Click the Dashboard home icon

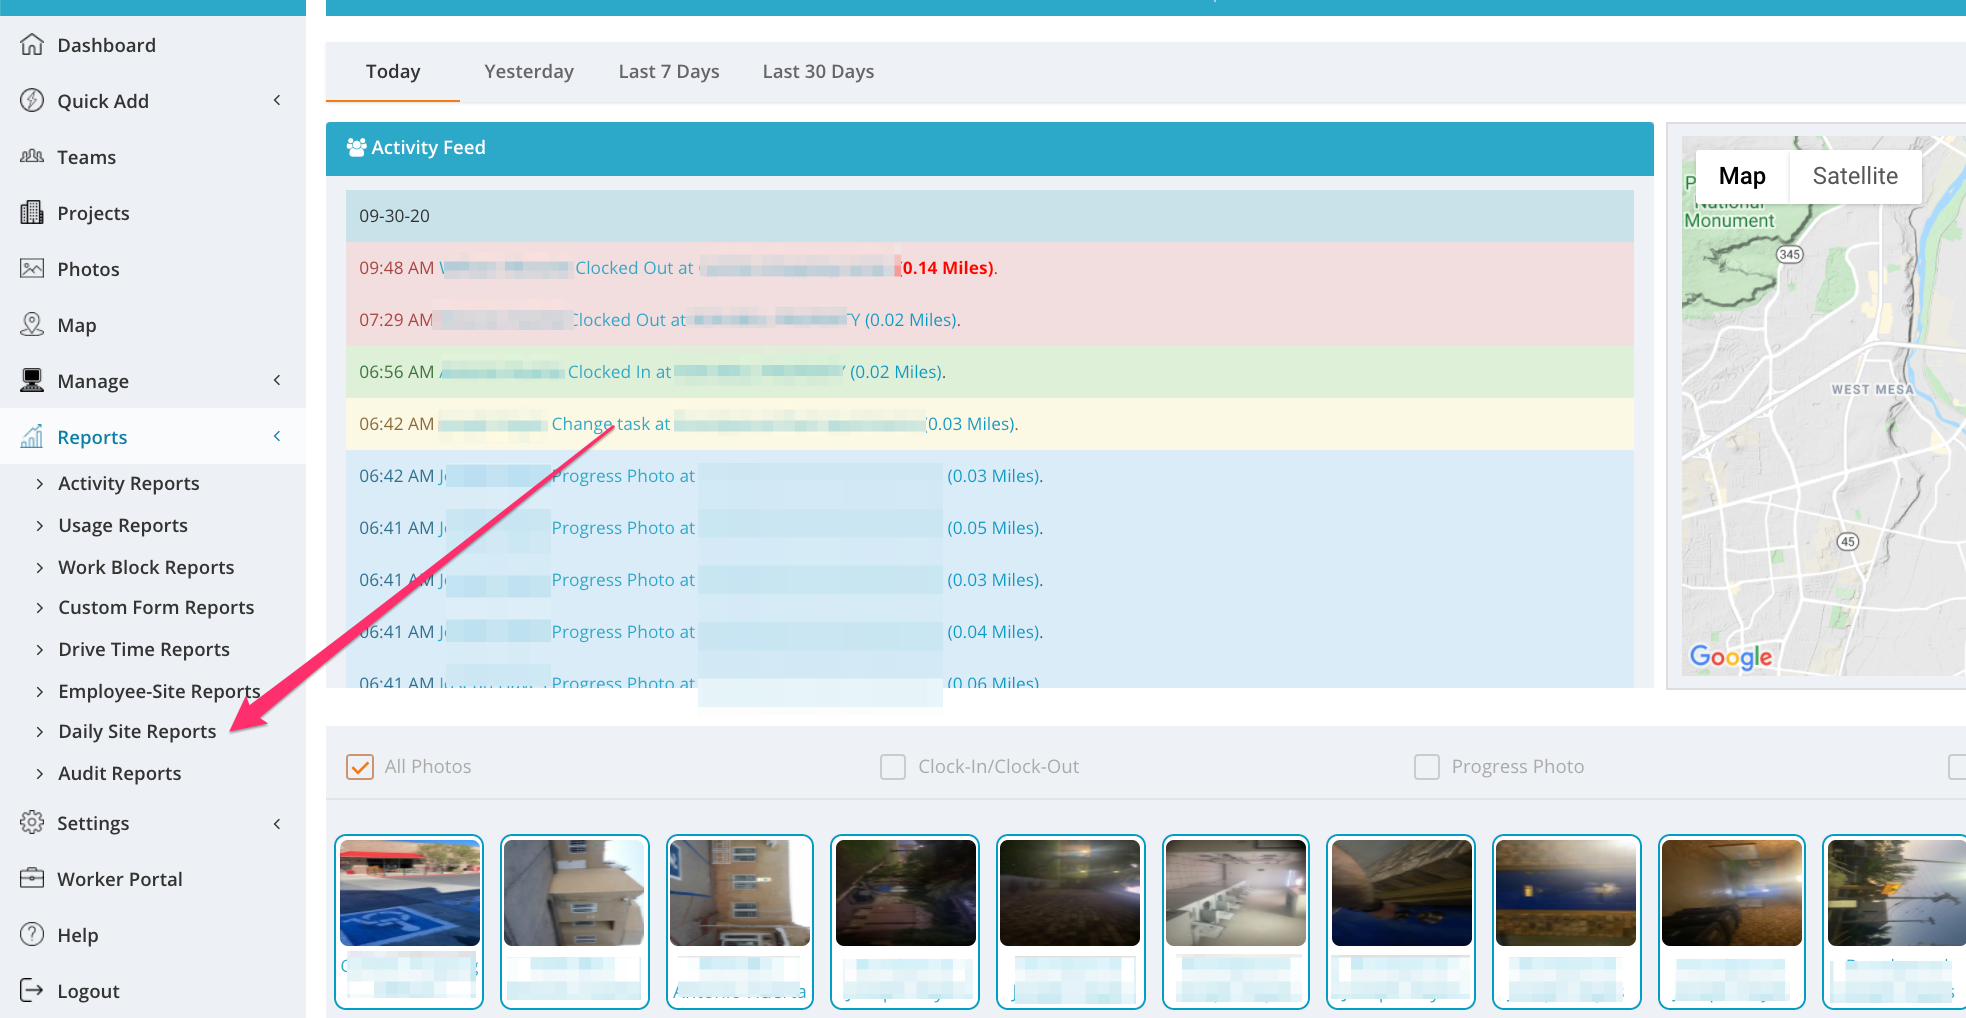click(x=32, y=45)
